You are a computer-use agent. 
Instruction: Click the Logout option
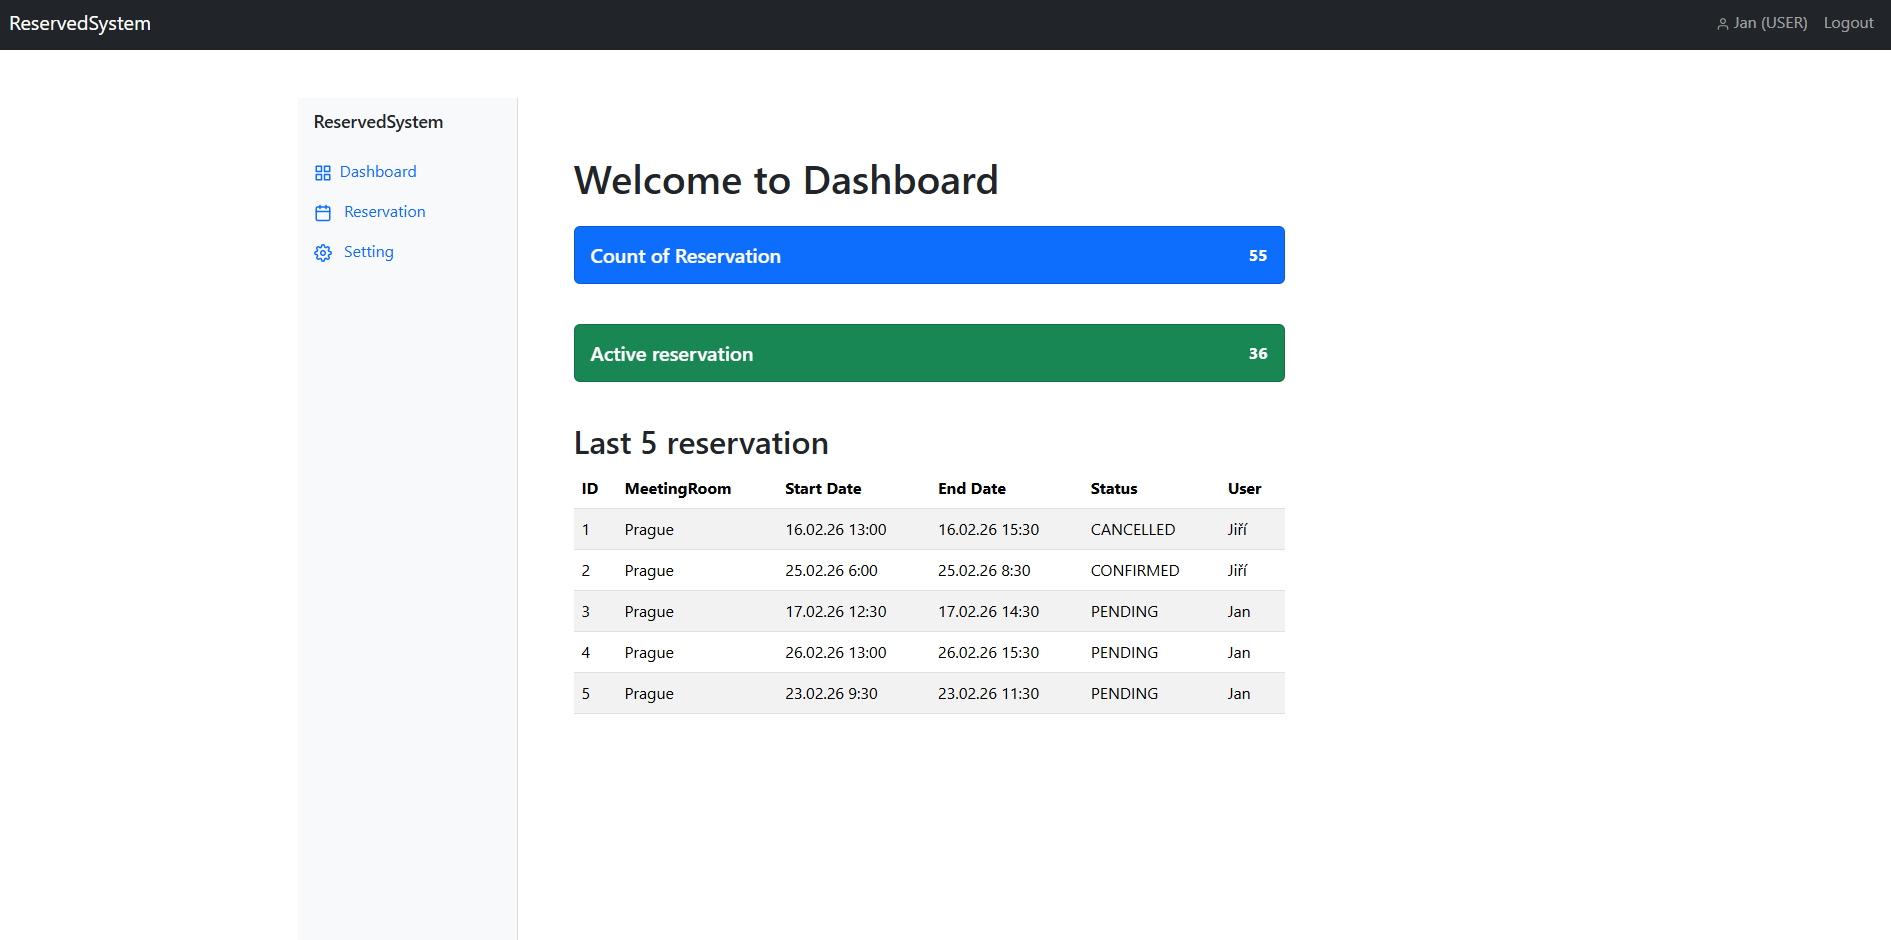coord(1848,22)
